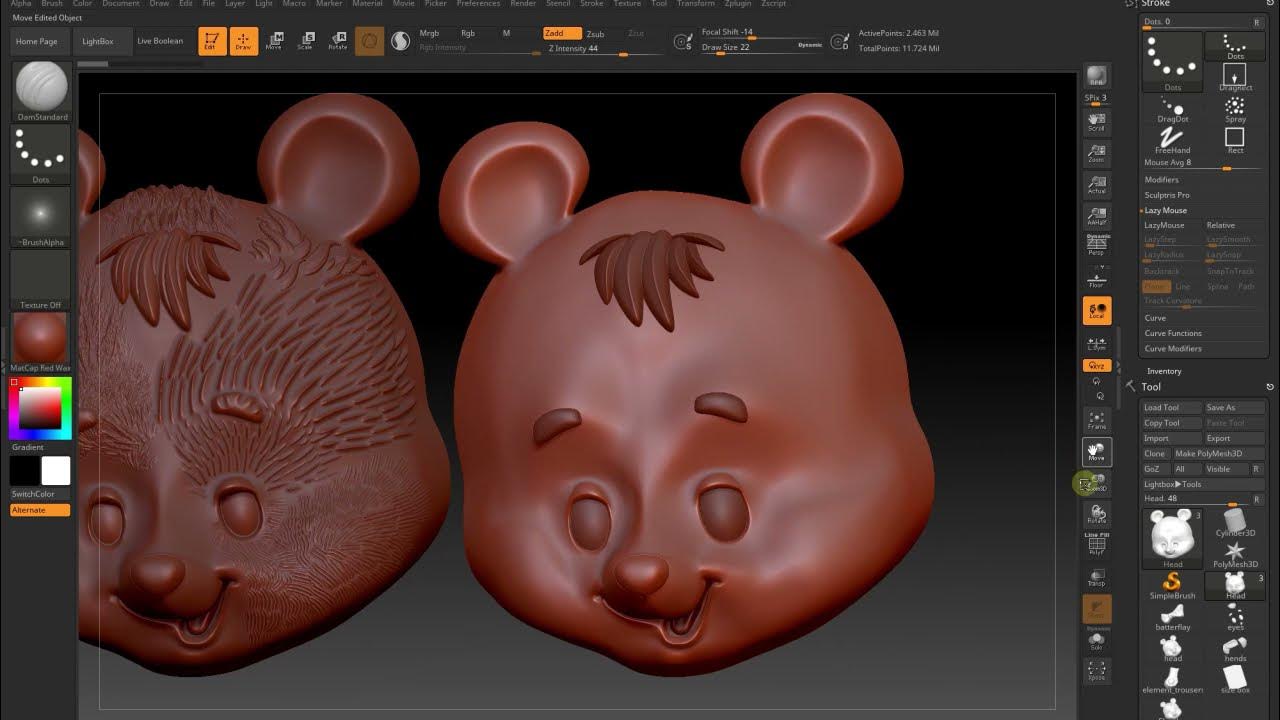Open the Zplugin menu

737,4
